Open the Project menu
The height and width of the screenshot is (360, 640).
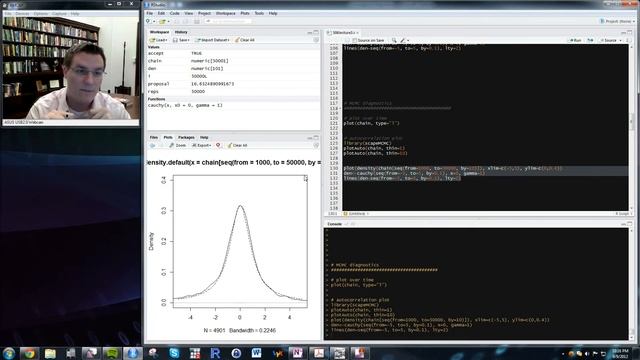click(x=204, y=13)
